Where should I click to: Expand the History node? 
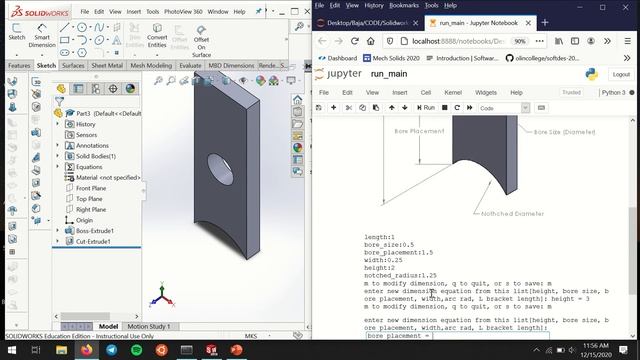pyautogui.click(x=58, y=124)
